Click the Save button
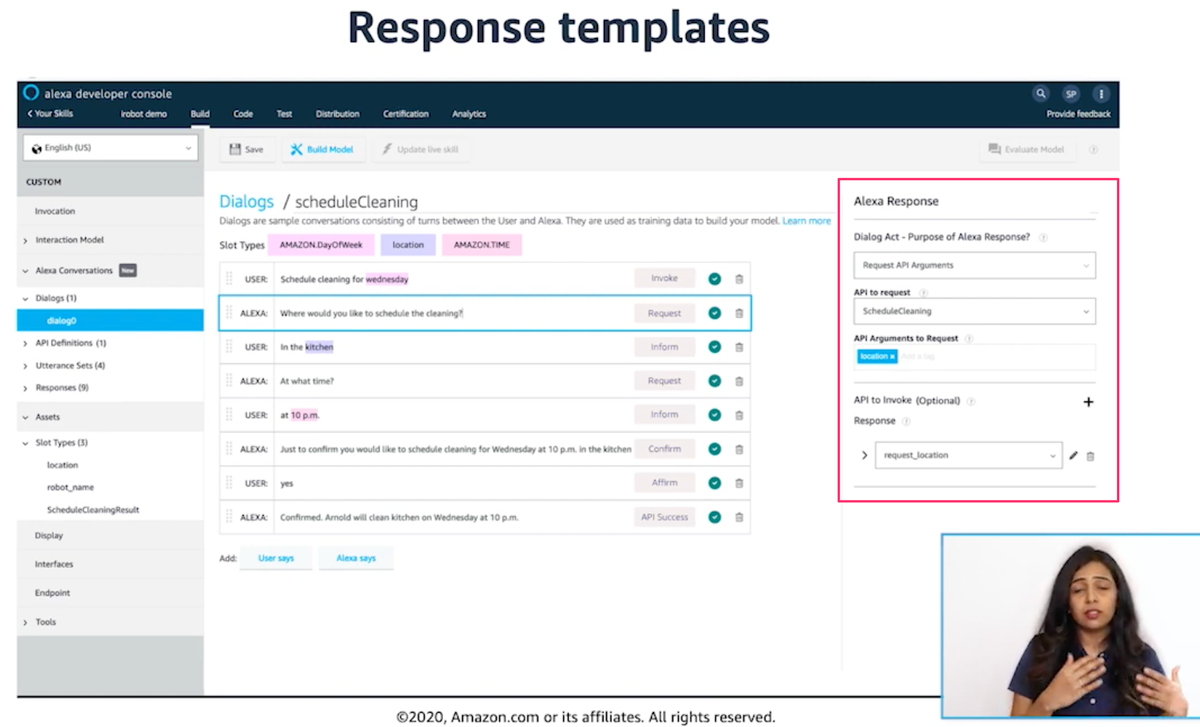 pyautogui.click(x=247, y=149)
